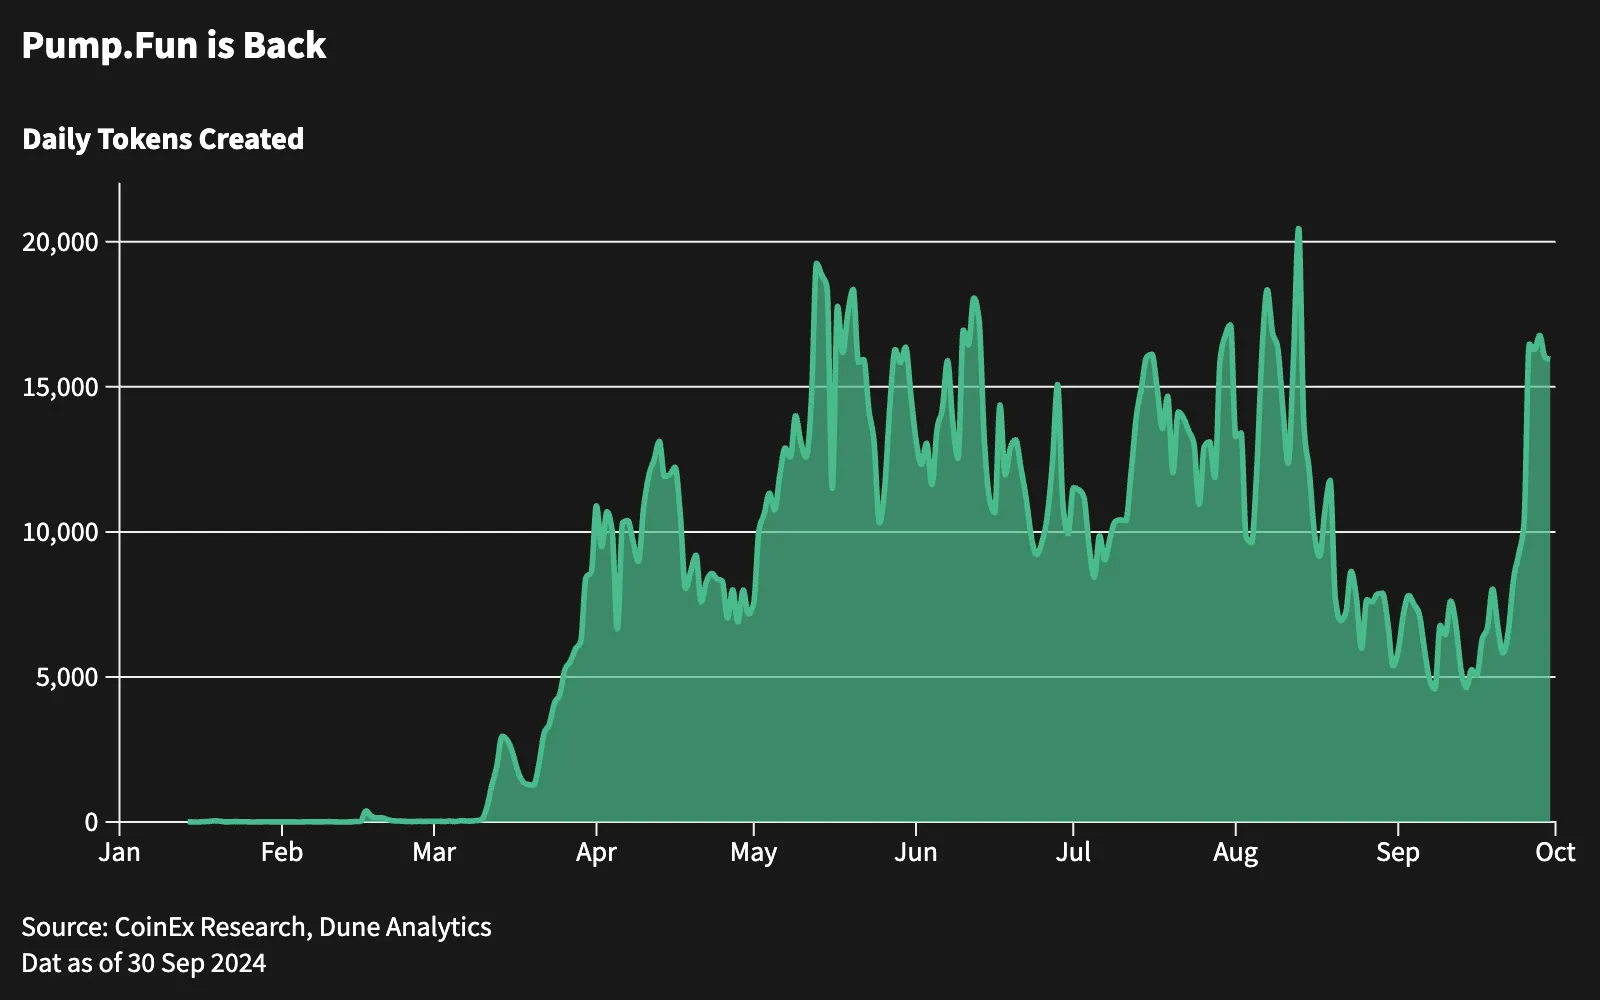Screen dimensions: 1600x1000
Task: Click the 15,000 y-axis label
Action: [x=60, y=387]
